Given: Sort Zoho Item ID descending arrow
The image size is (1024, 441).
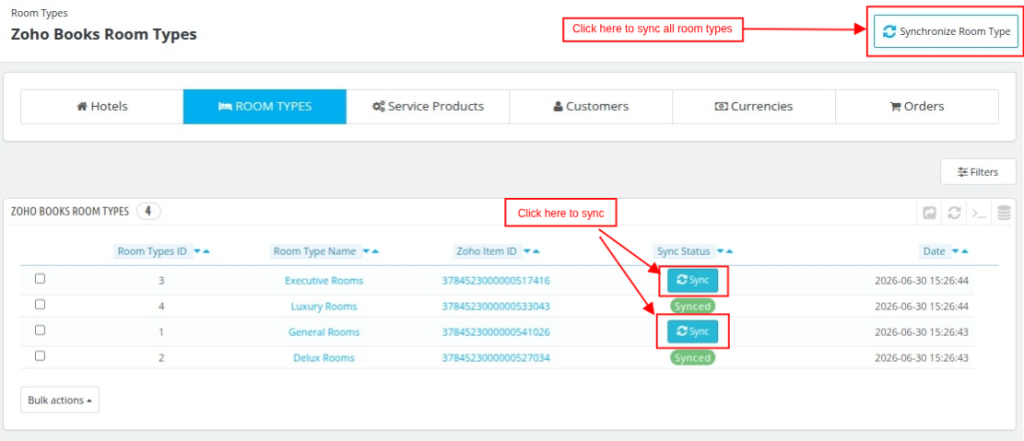Looking at the screenshot, I should tap(527, 252).
